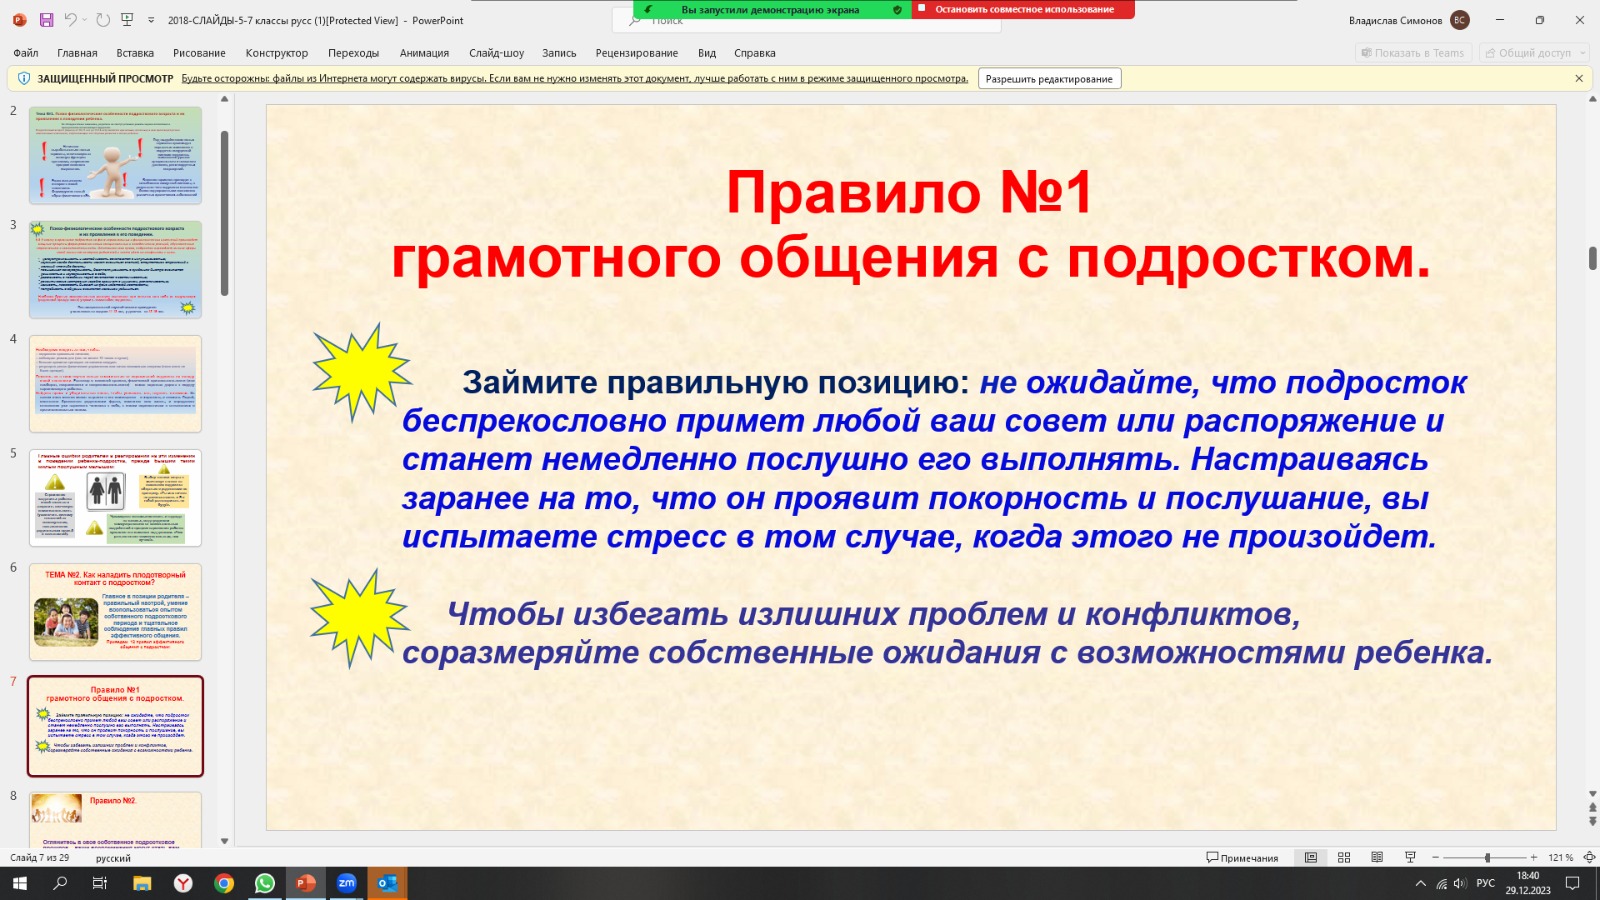Open Zoom app from the taskbar
Viewport: 1600px width, 900px height.
pyautogui.click(x=346, y=883)
